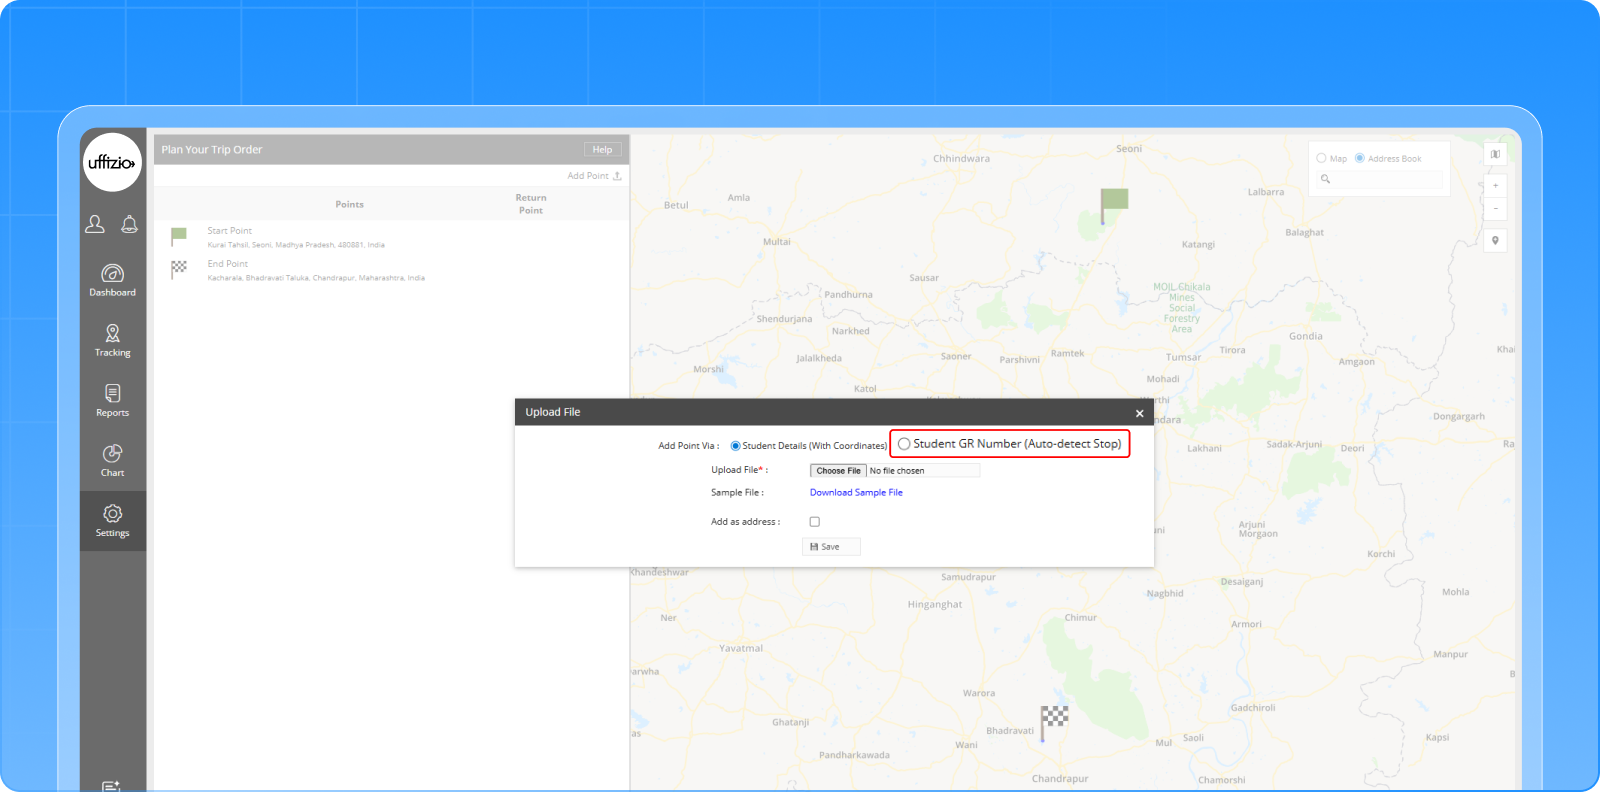
Task: Select the Map search radio button
Action: (x=1321, y=158)
